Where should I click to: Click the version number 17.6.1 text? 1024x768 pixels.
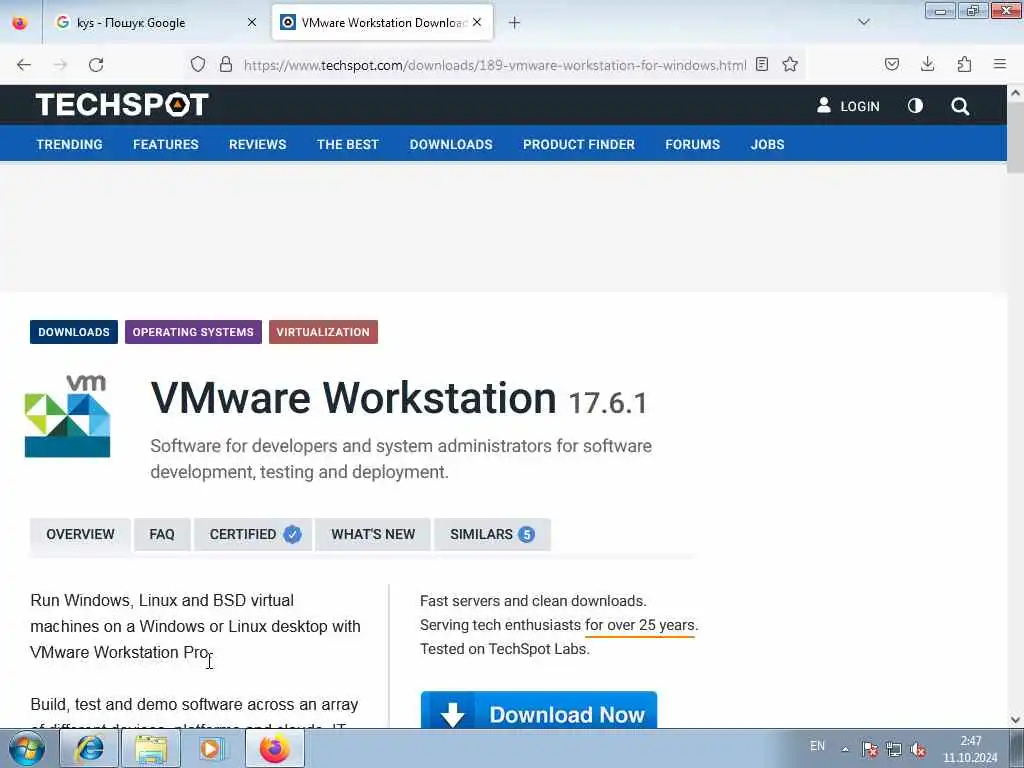click(x=608, y=403)
